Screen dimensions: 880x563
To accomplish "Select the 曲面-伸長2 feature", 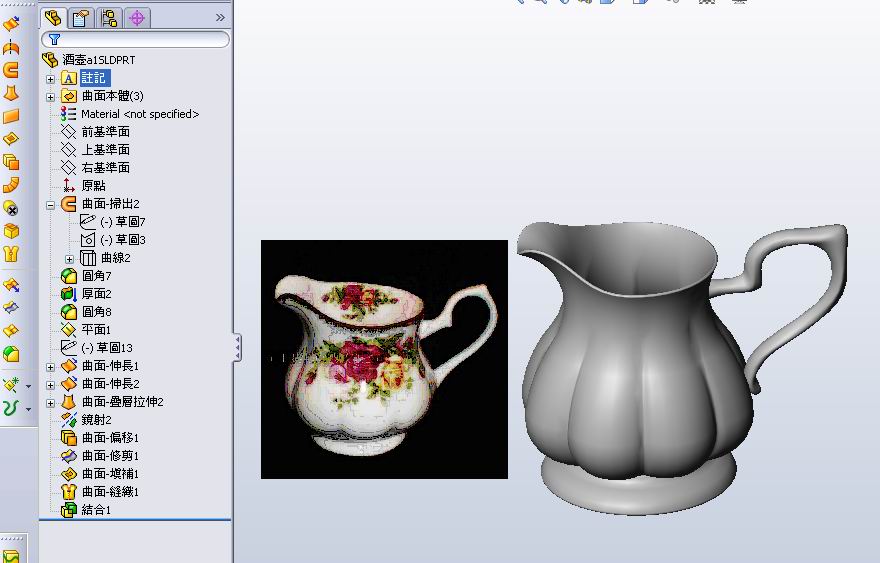I will coord(111,384).
